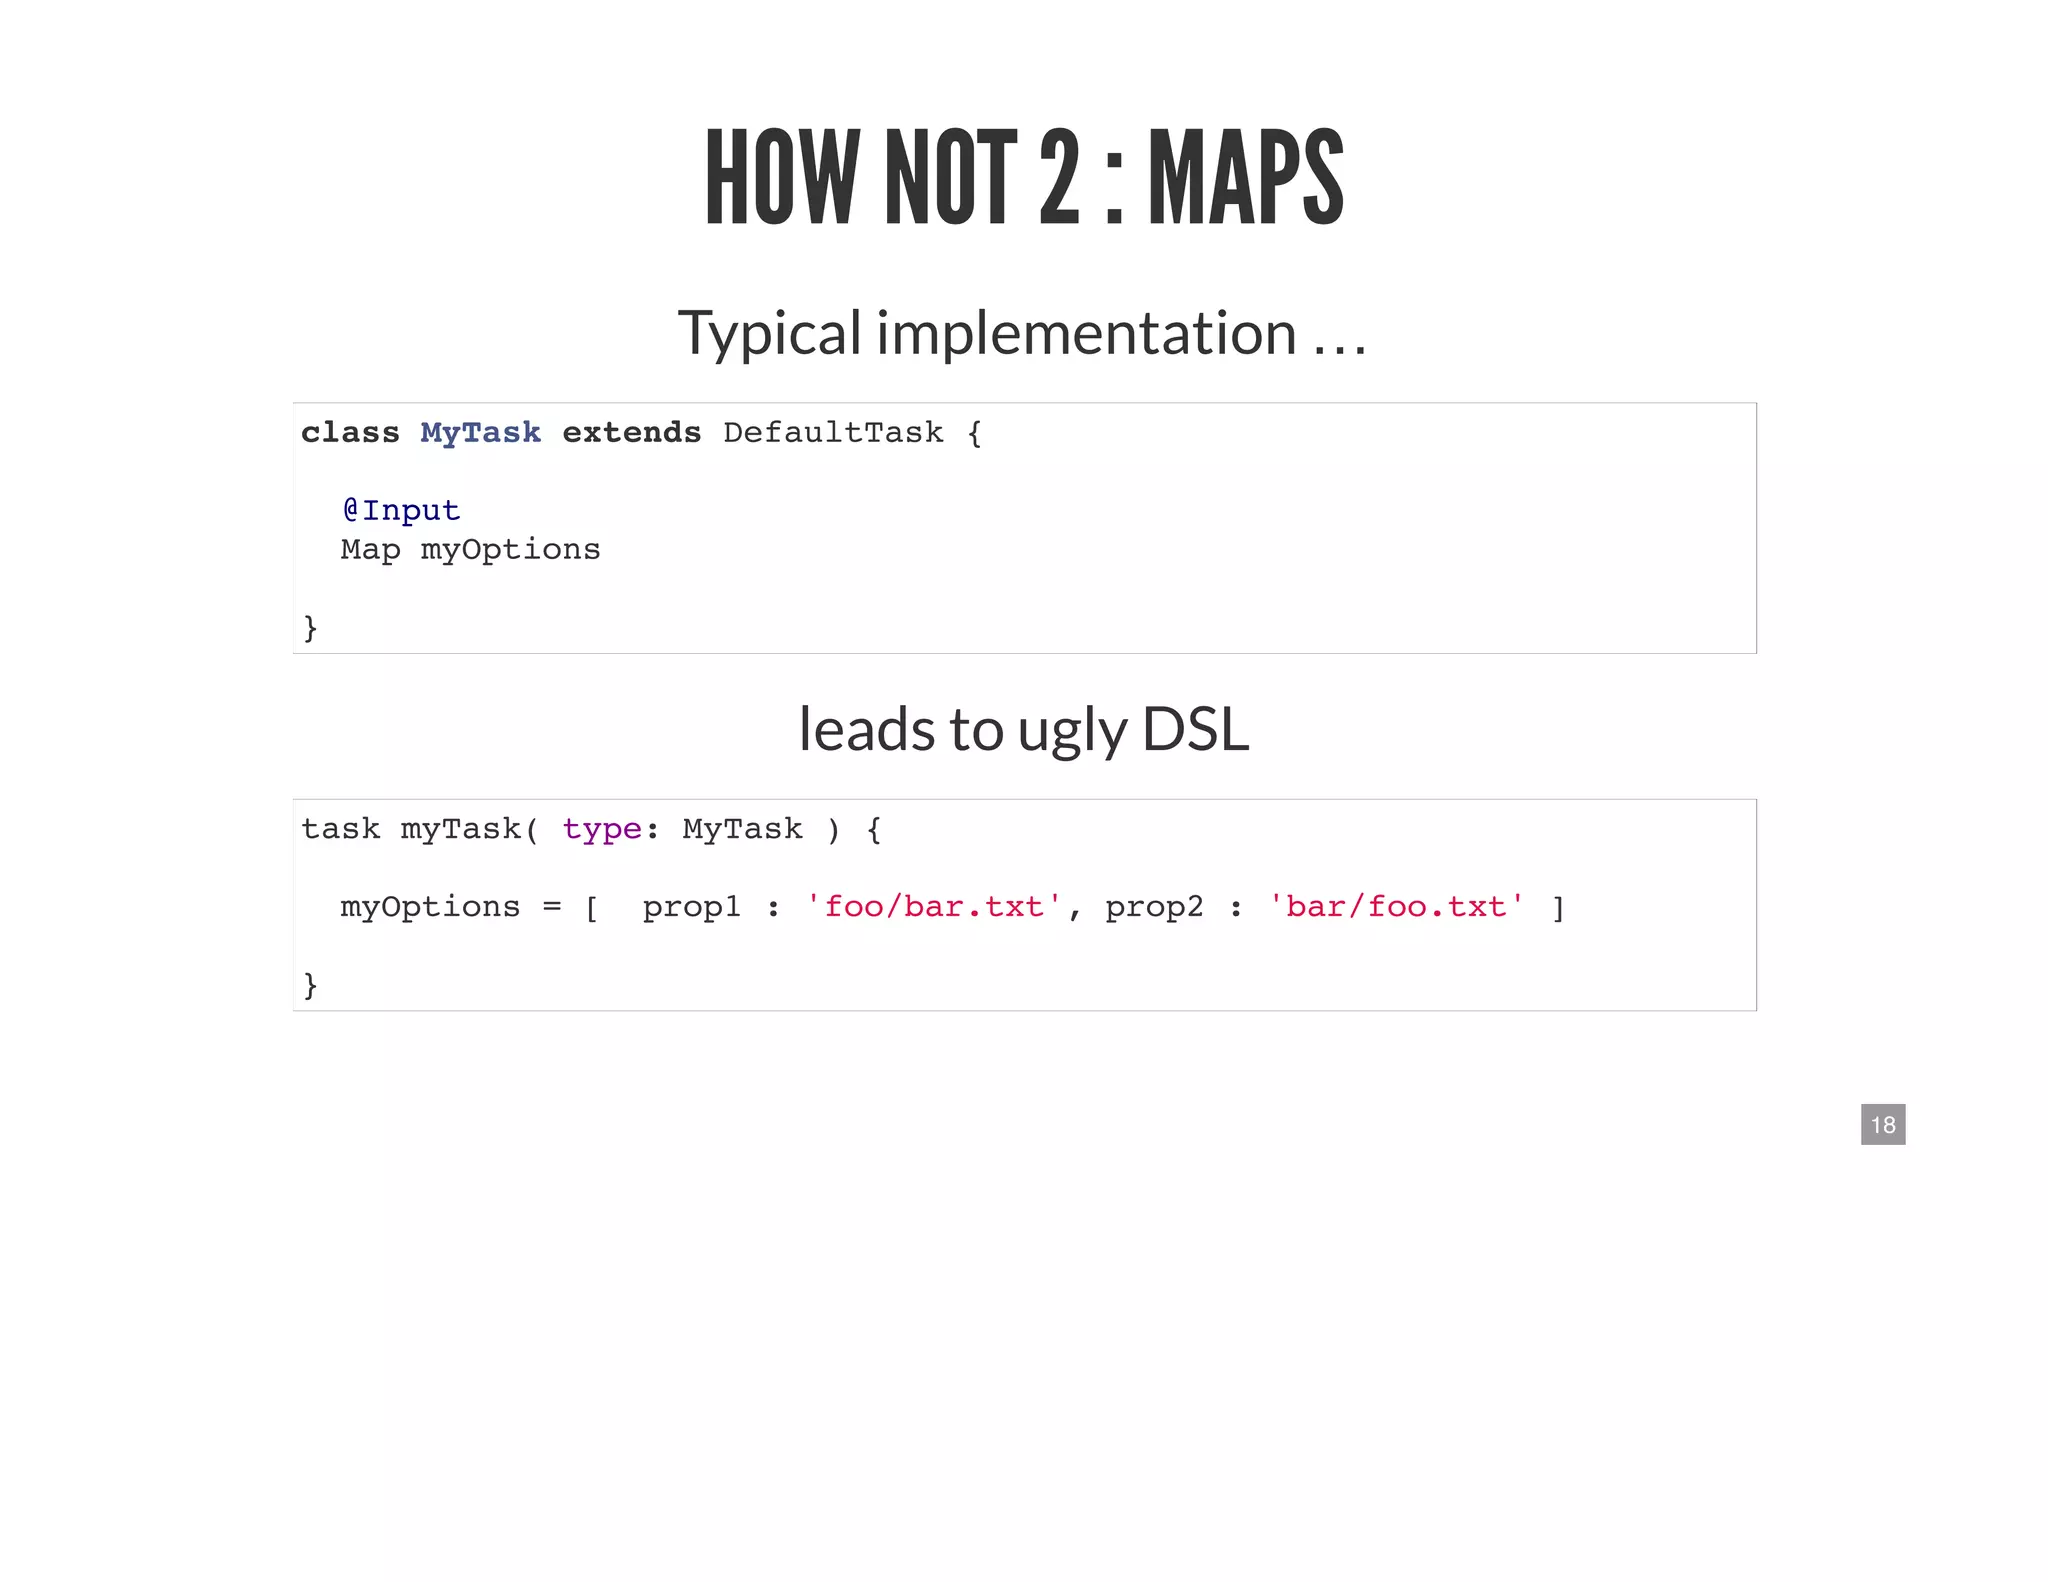Click 'task myTask(' in the second code block
This screenshot has height=1582, width=2048.
pos(420,829)
